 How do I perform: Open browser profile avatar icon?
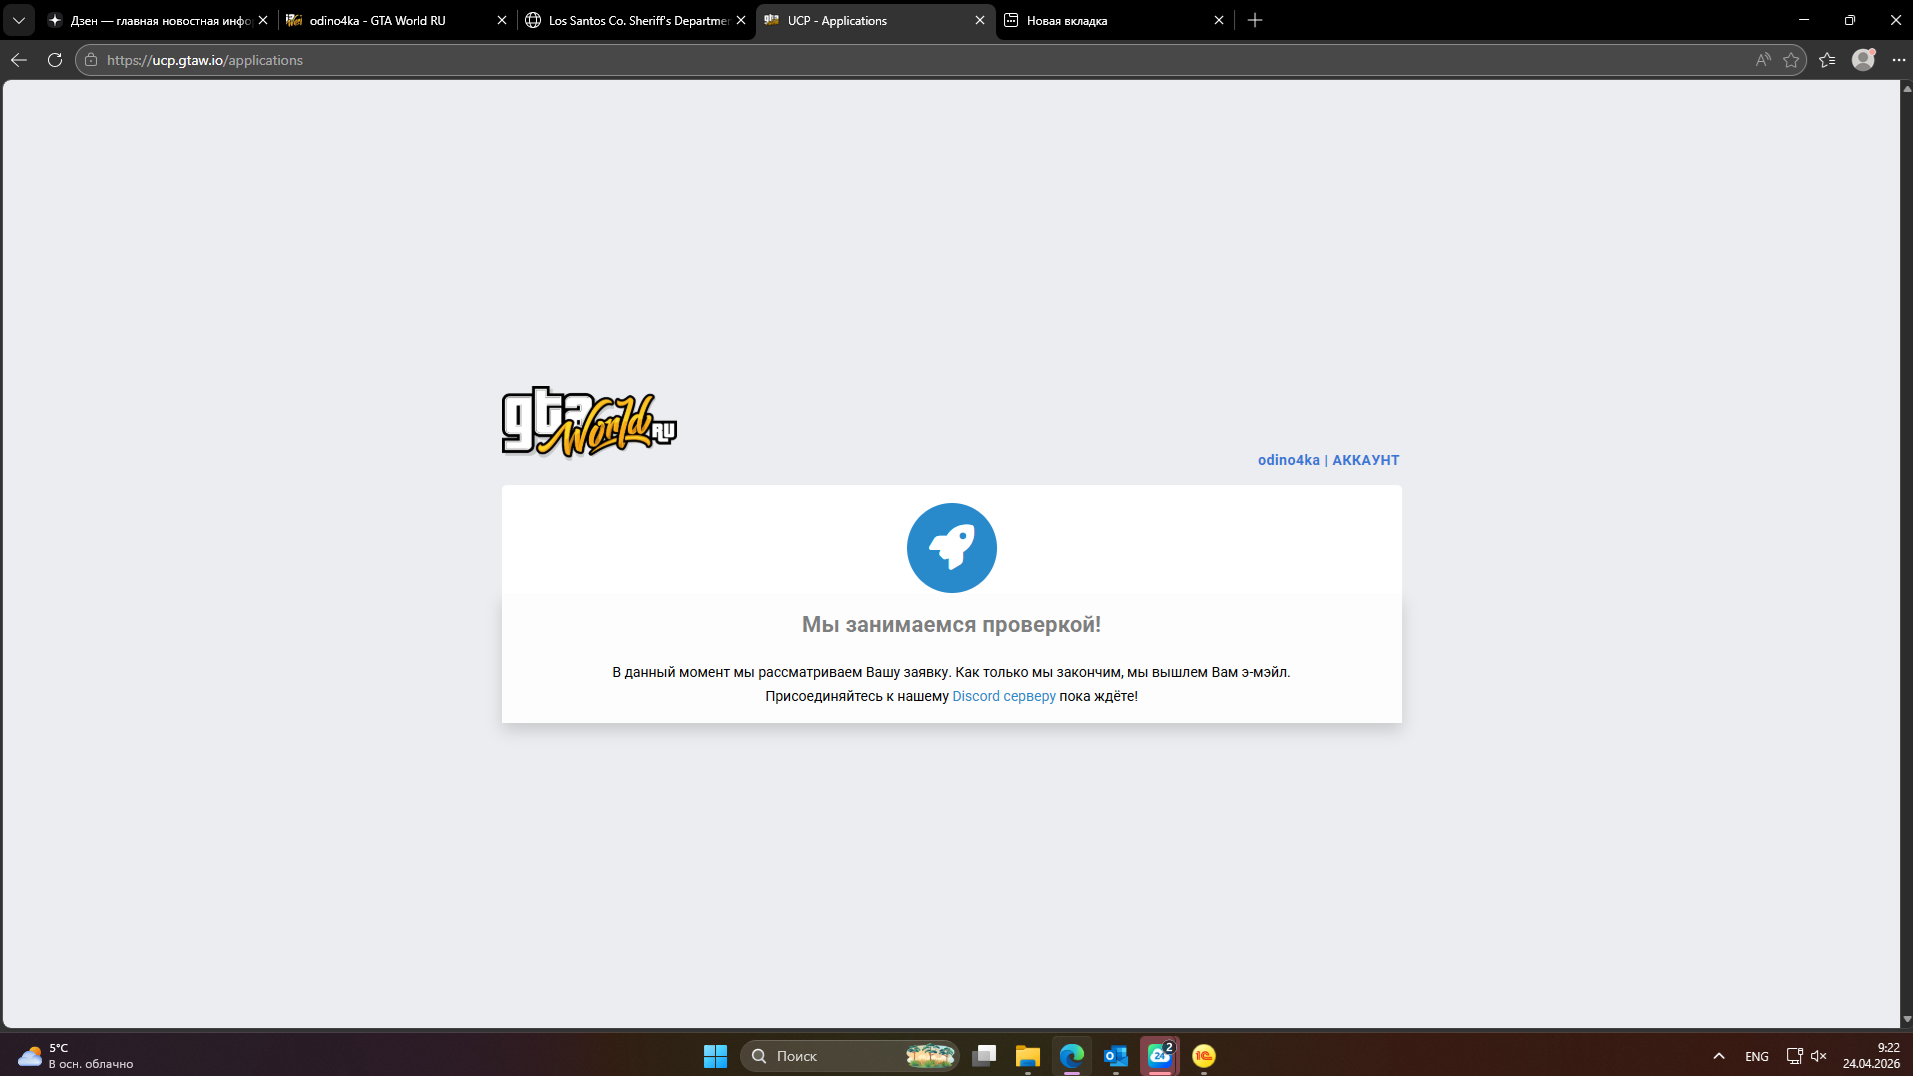coord(1863,60)
